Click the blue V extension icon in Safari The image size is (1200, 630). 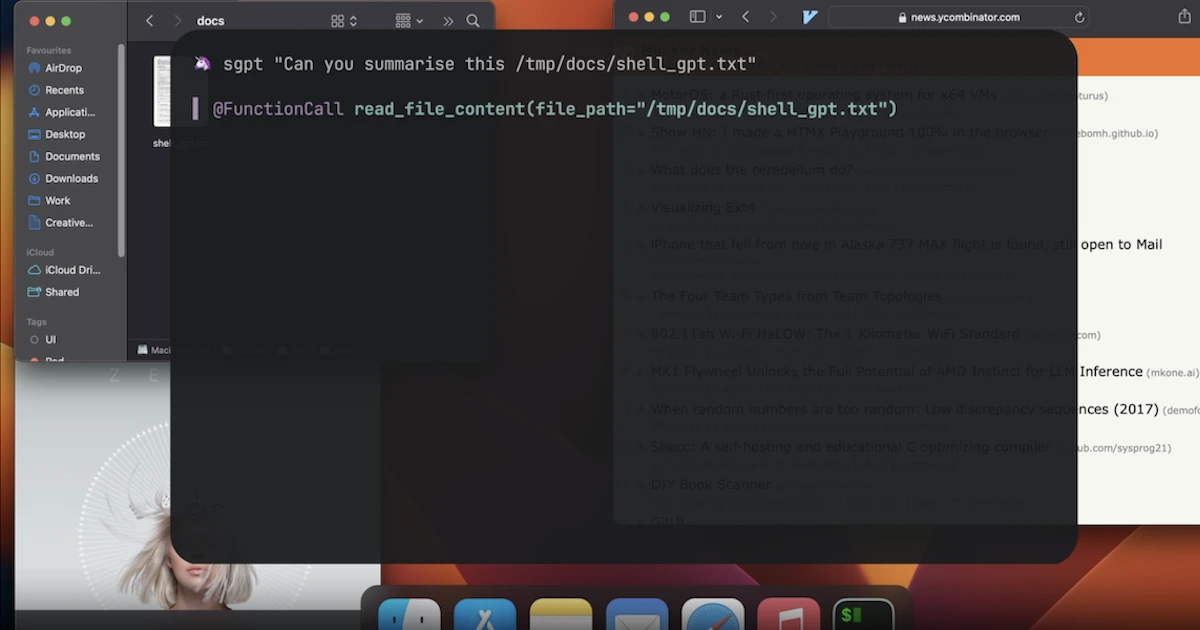[810, 17]
